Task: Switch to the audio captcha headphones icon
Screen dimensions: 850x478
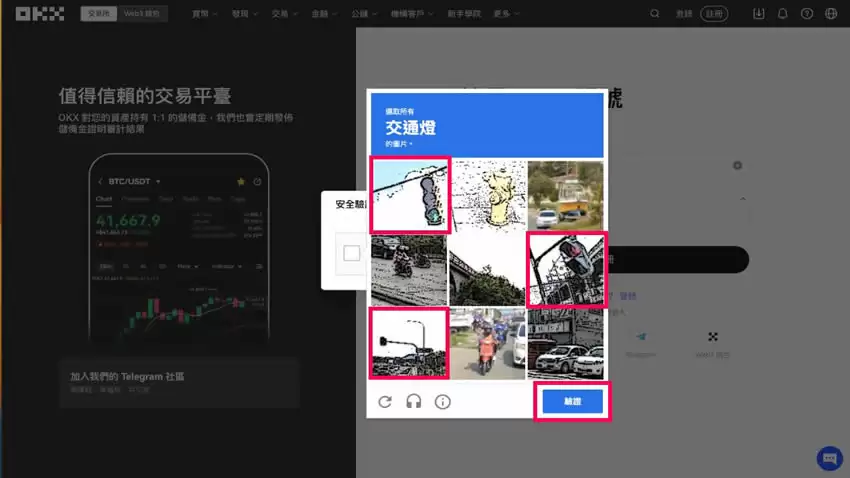Action: (x=414, y=402)
